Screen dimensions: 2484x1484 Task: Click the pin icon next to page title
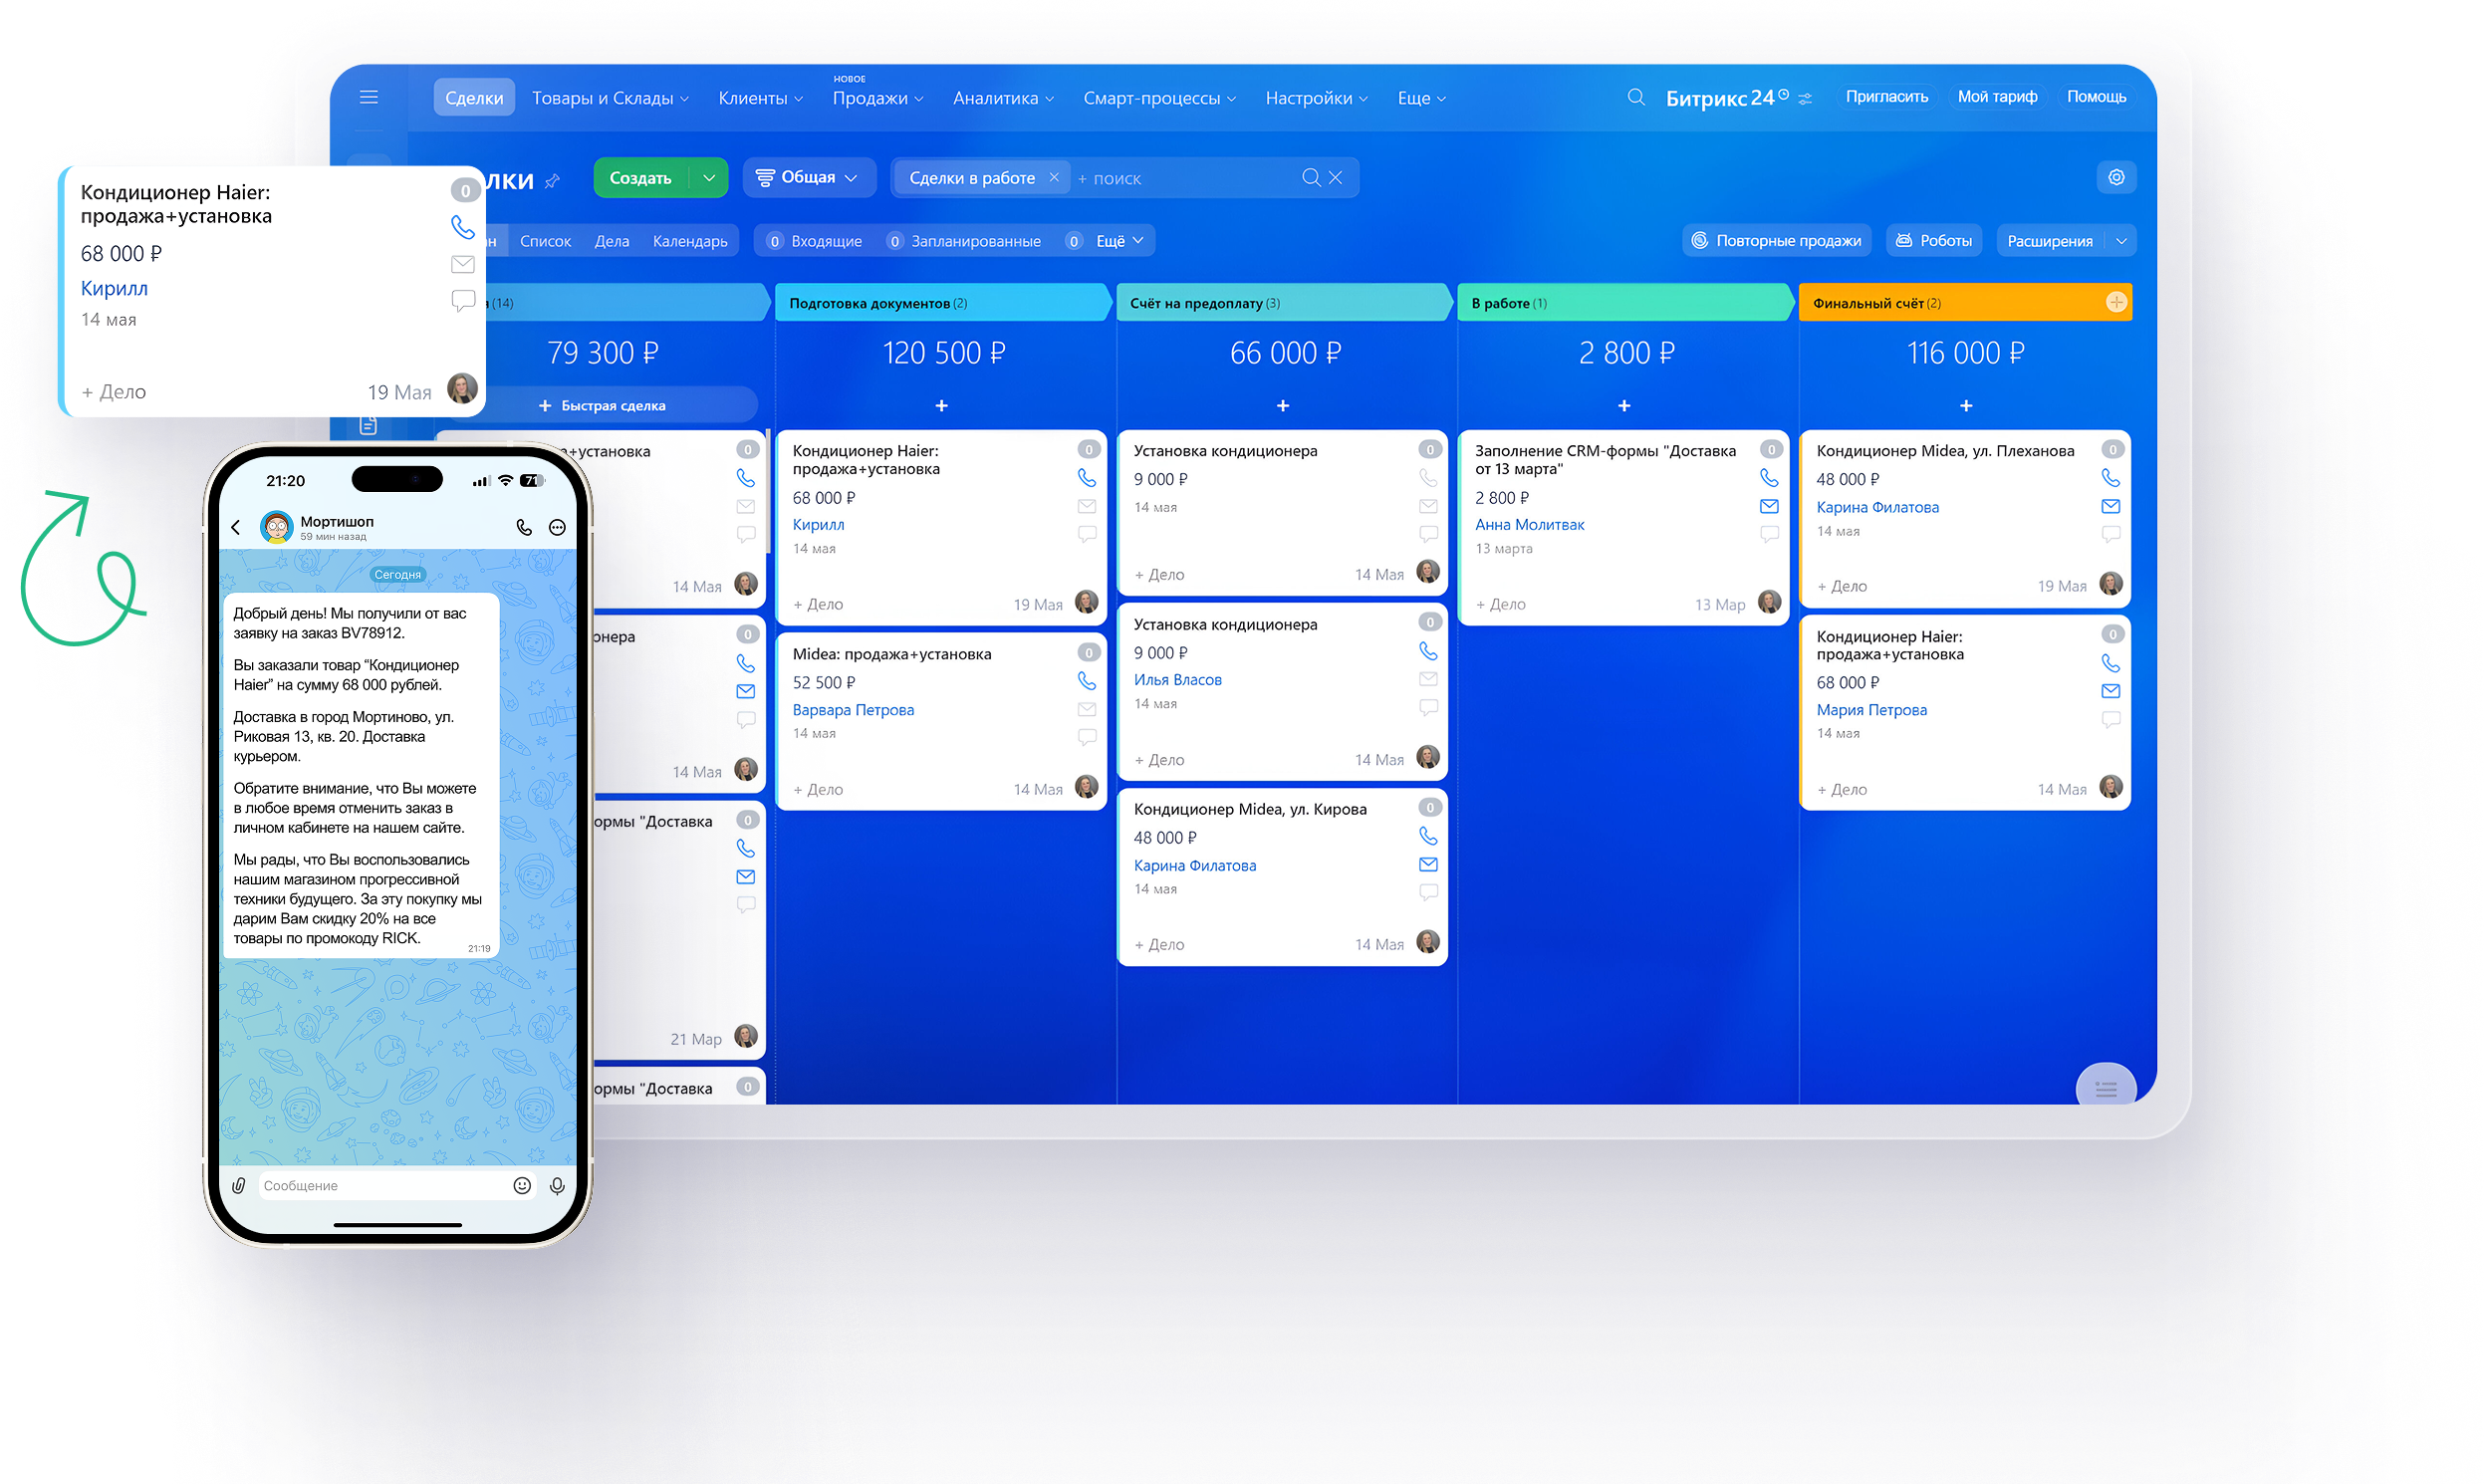pyautogui.click(x=553, y=181)
